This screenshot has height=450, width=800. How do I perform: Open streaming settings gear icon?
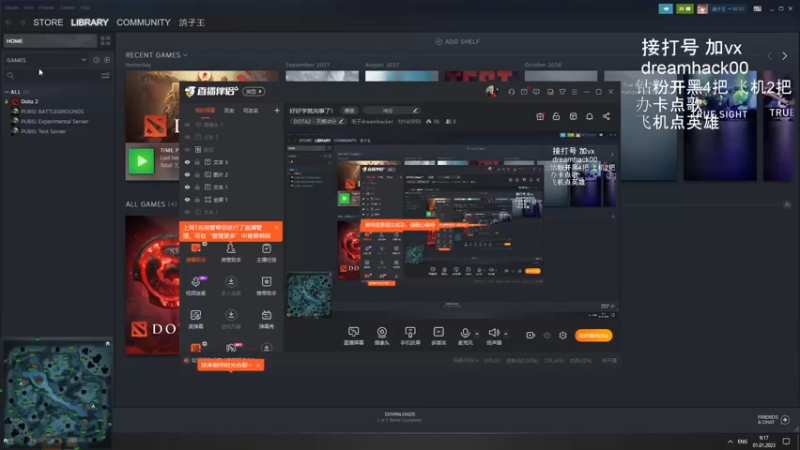coord(563,335)
